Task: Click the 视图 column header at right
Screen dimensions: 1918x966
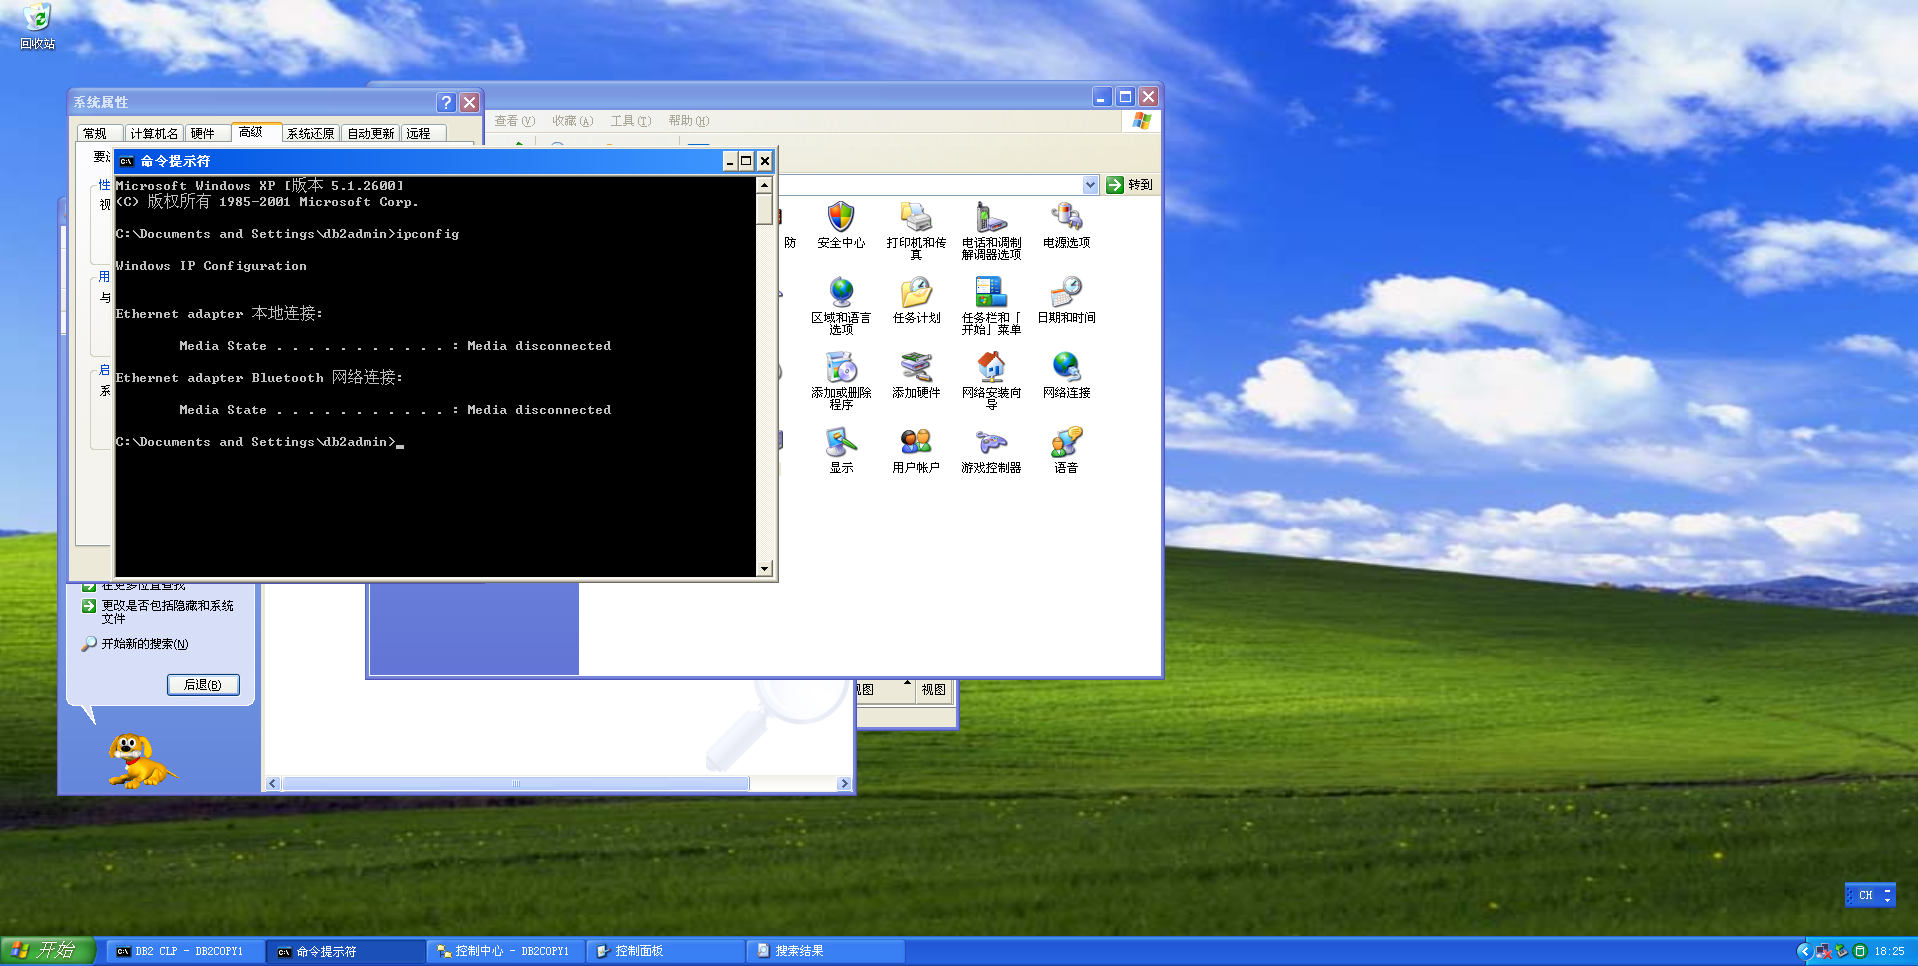Action: [x=933, y=690]
